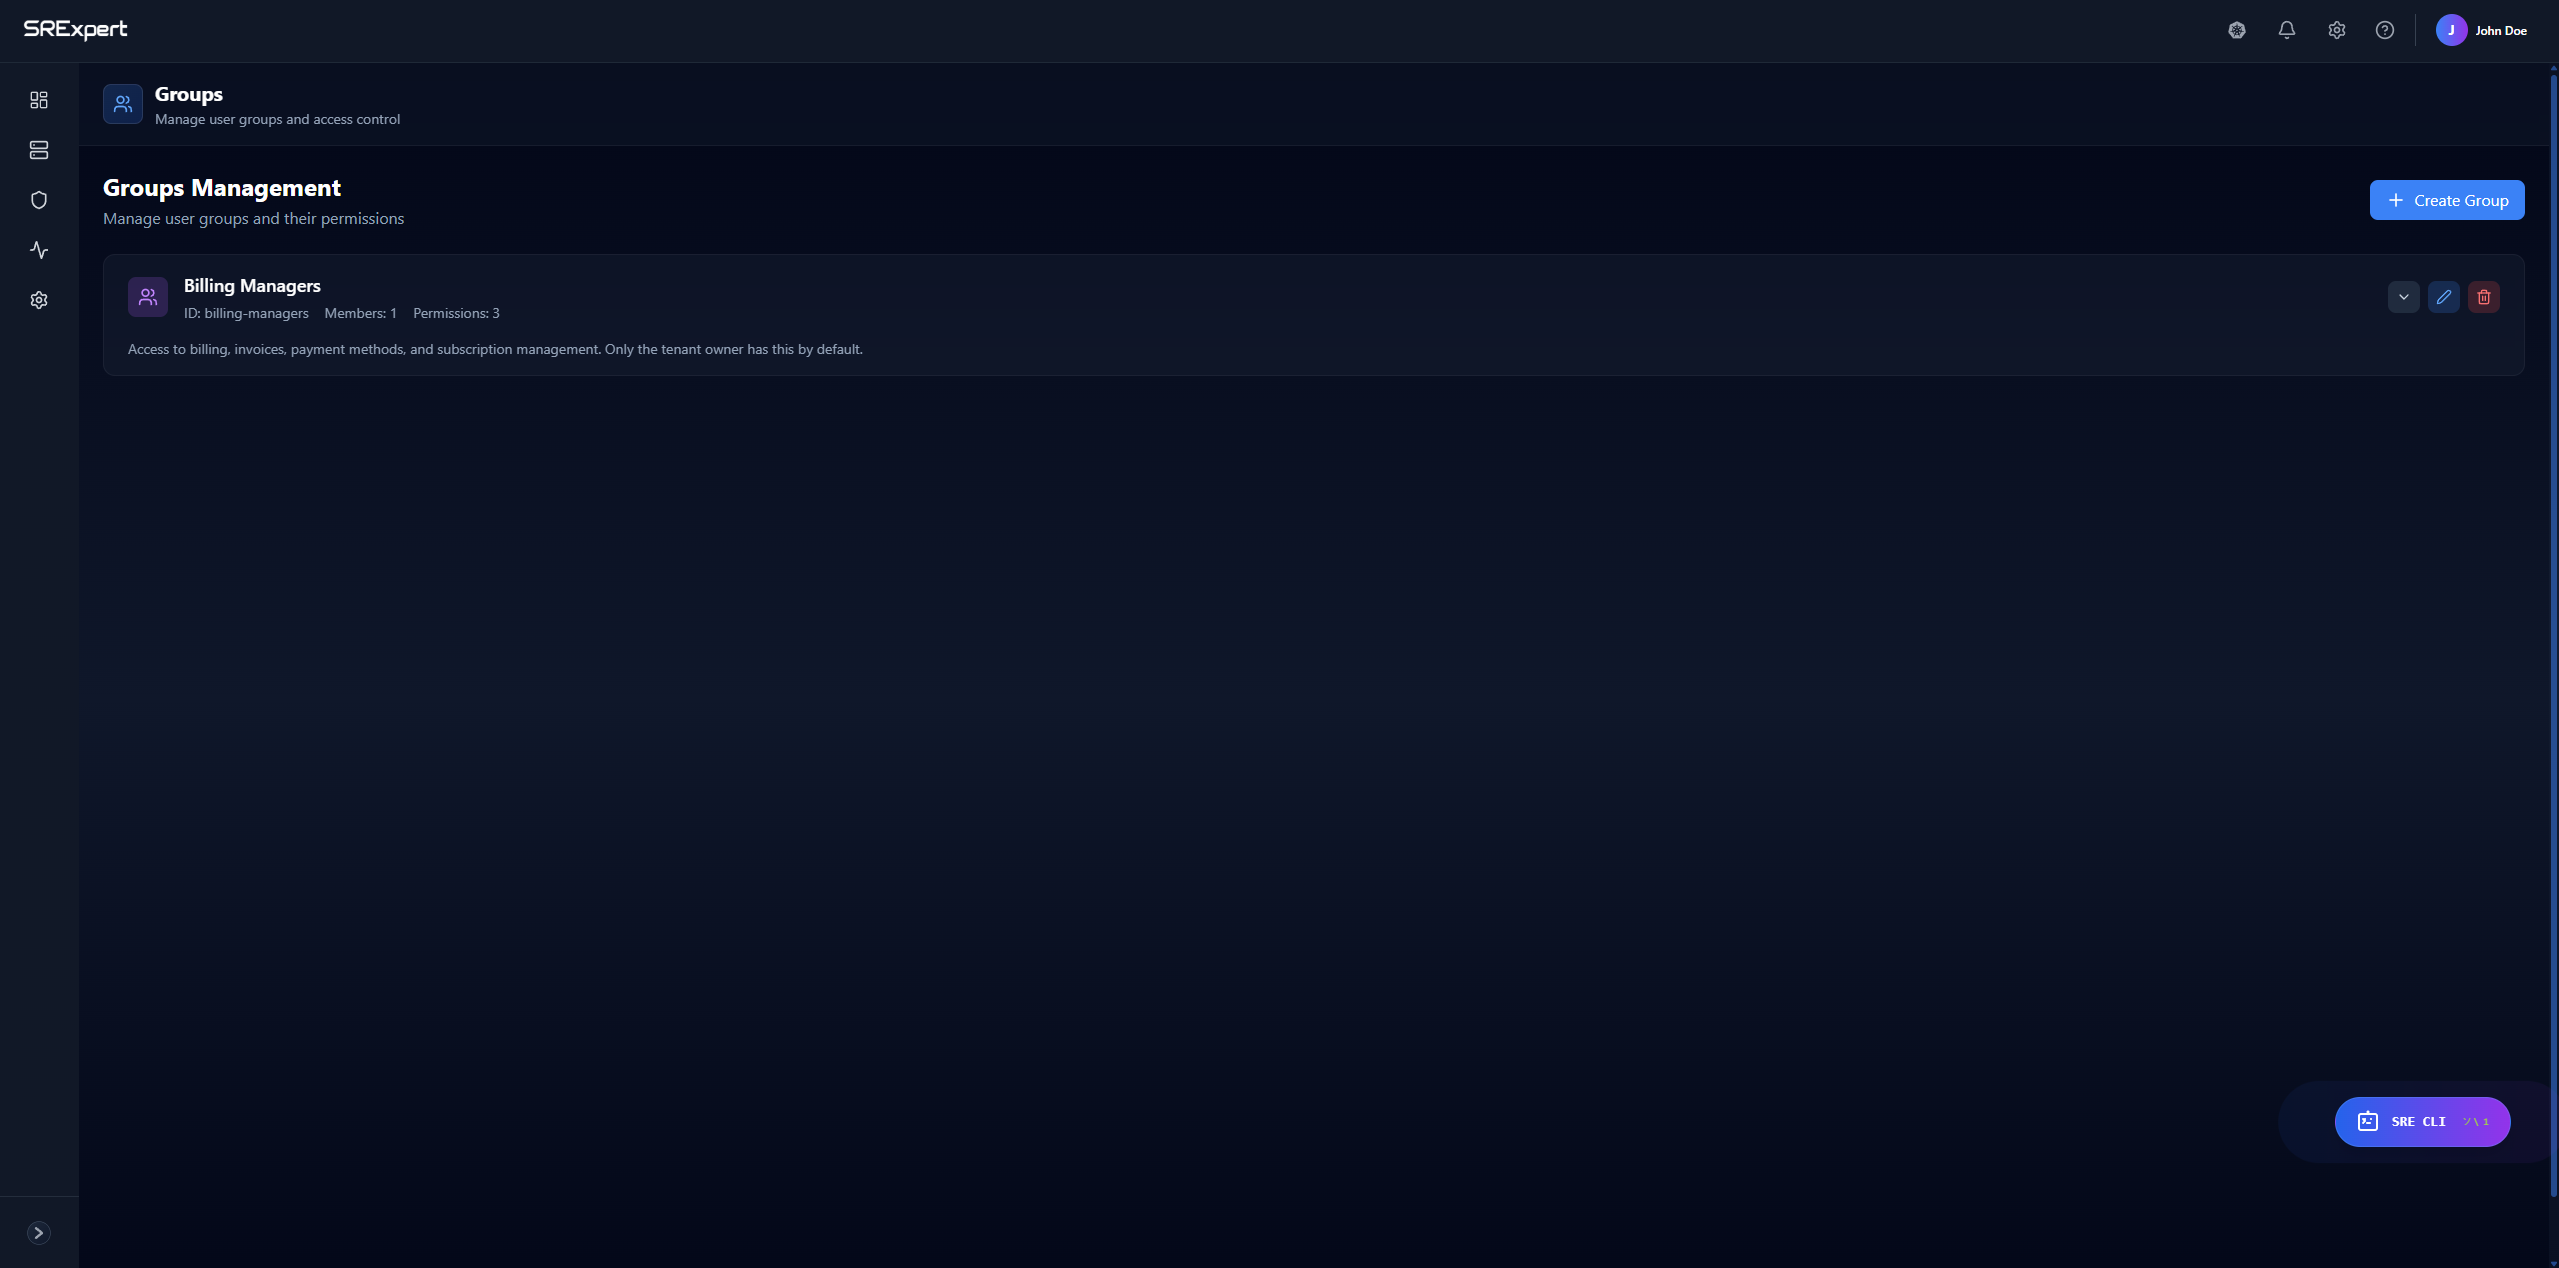Open the sidebar settings gear icon

[39, 300]
